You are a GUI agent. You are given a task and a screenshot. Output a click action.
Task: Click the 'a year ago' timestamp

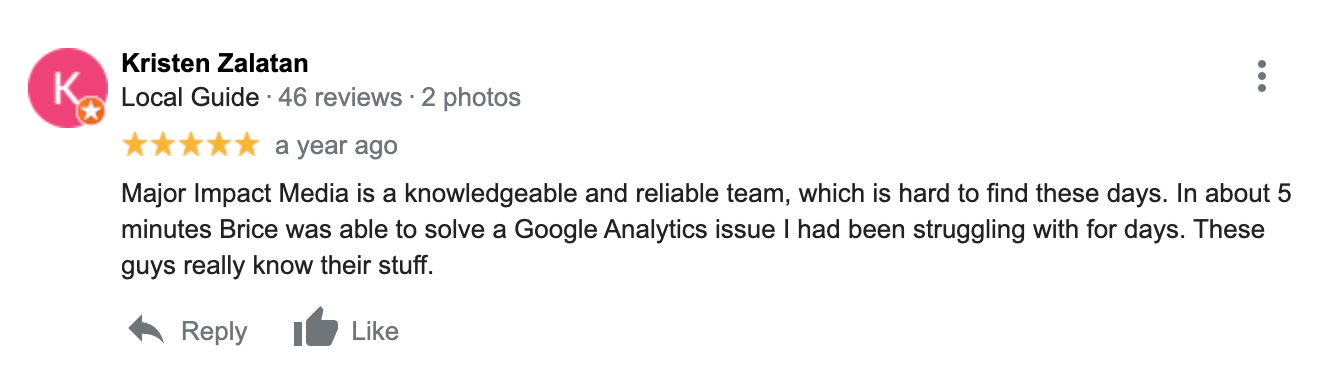(x=336, y=146)
